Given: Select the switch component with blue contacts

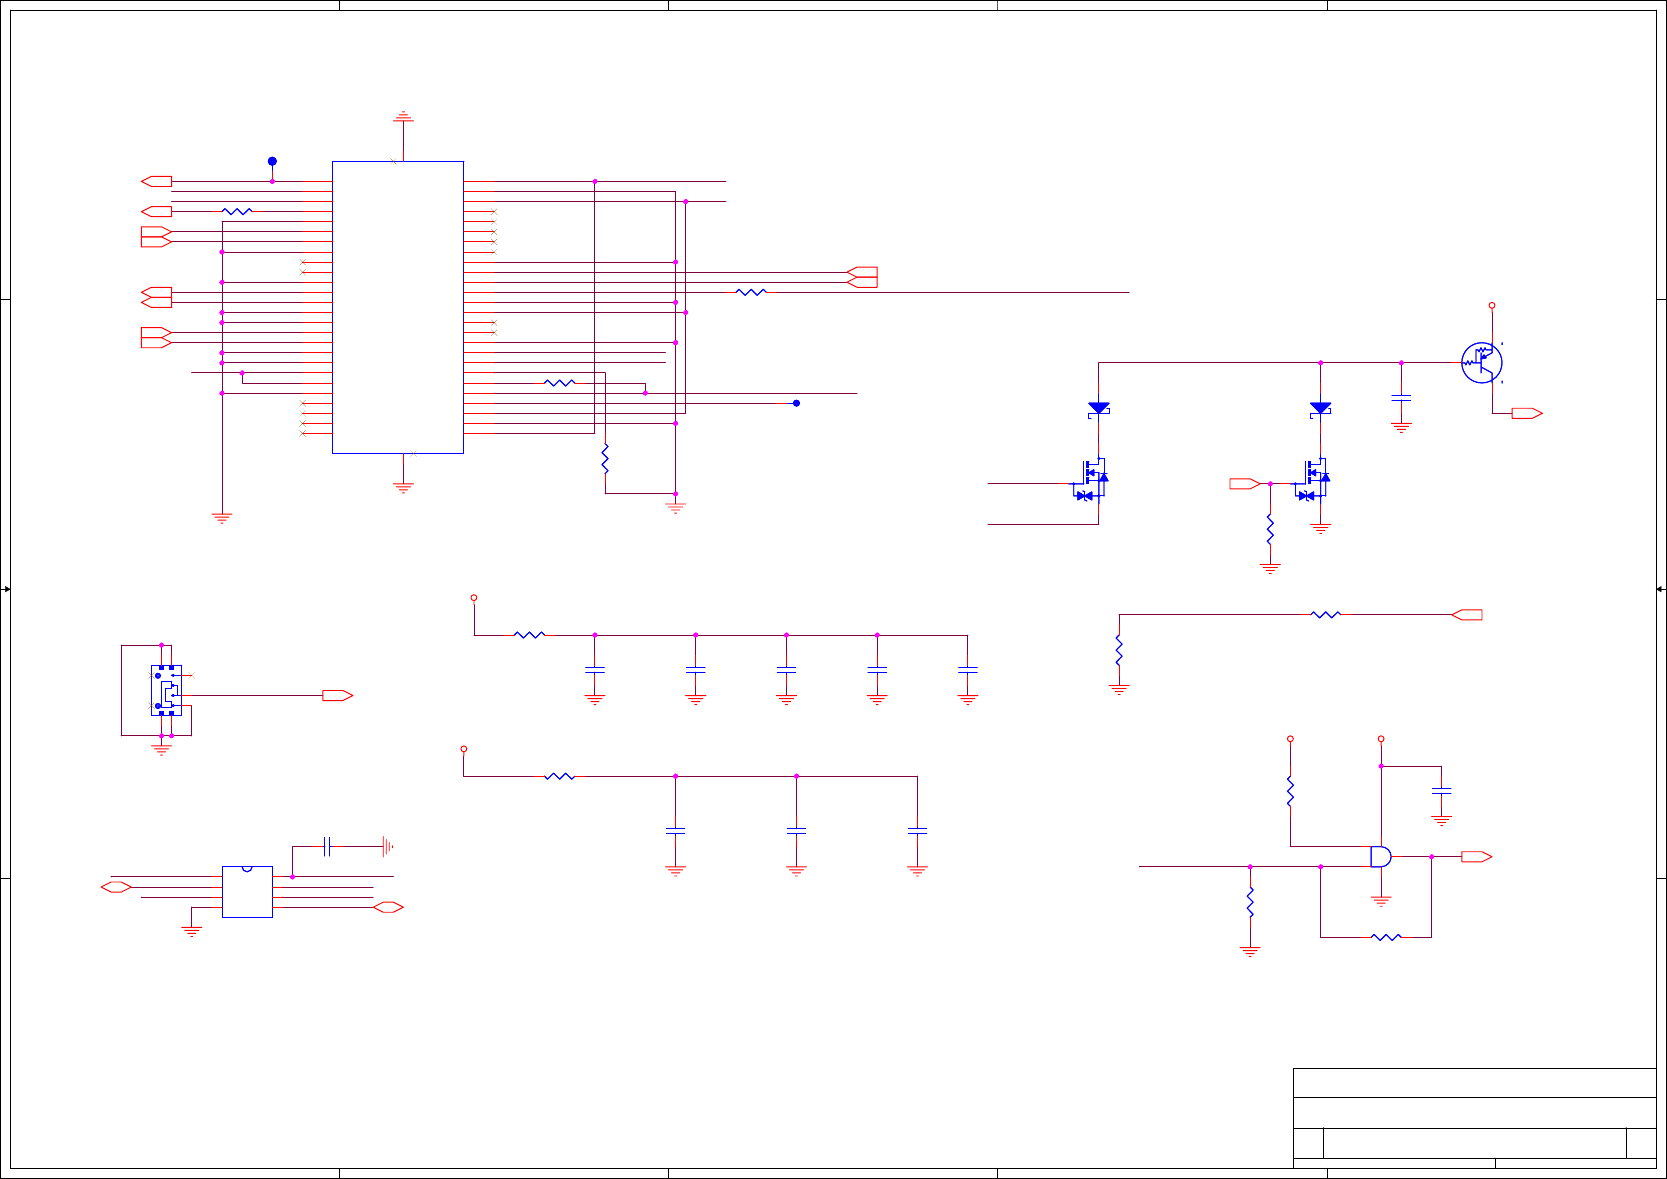Looking at the screenshot, I should (167, 691).
